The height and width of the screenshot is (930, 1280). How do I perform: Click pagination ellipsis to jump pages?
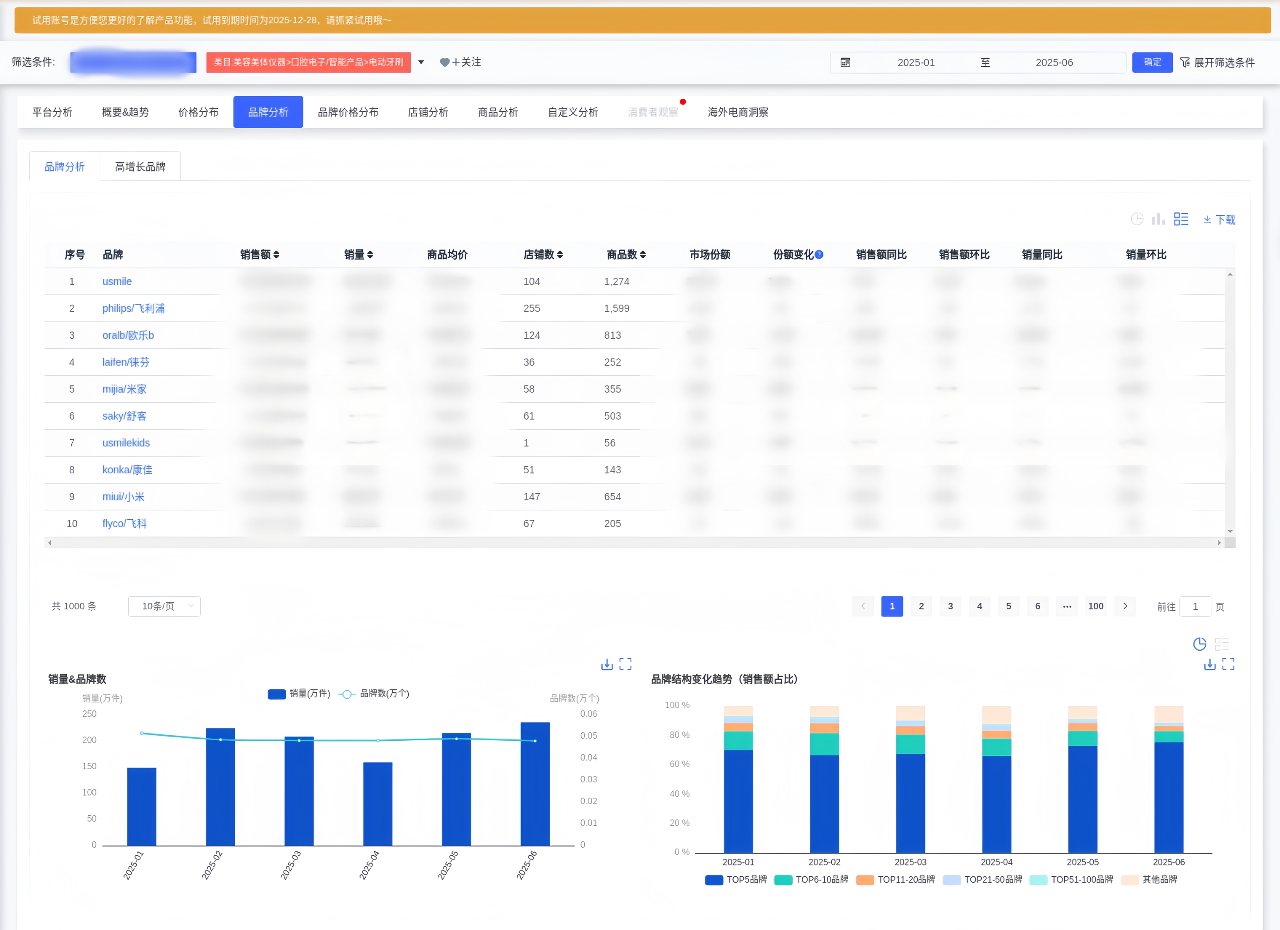(1067, 606)
